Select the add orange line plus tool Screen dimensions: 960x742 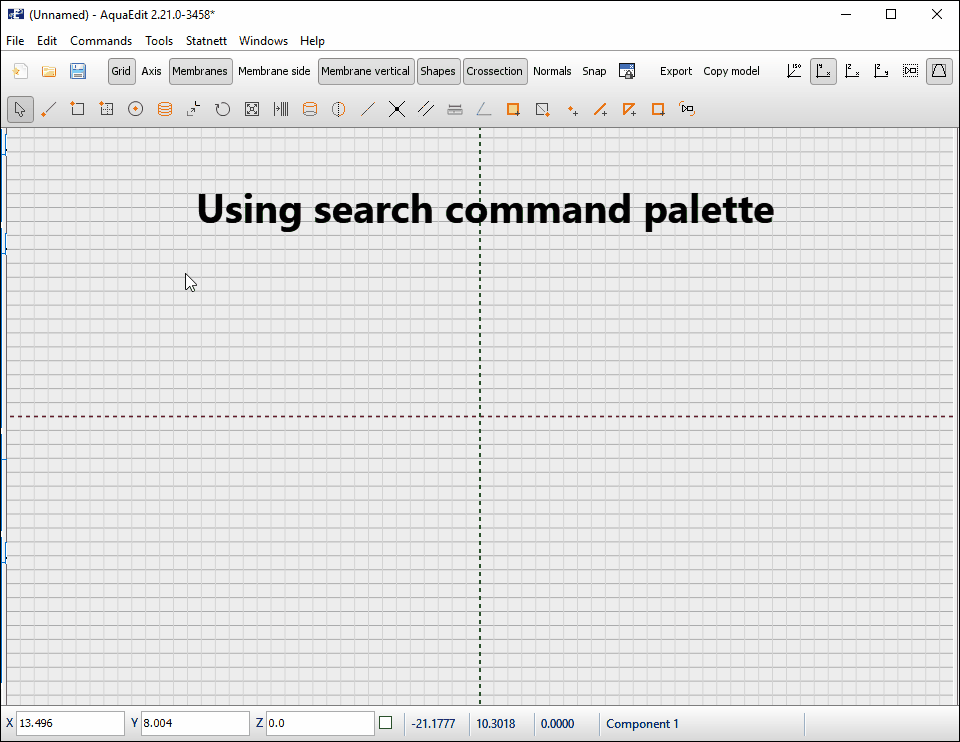coord(600,110)
